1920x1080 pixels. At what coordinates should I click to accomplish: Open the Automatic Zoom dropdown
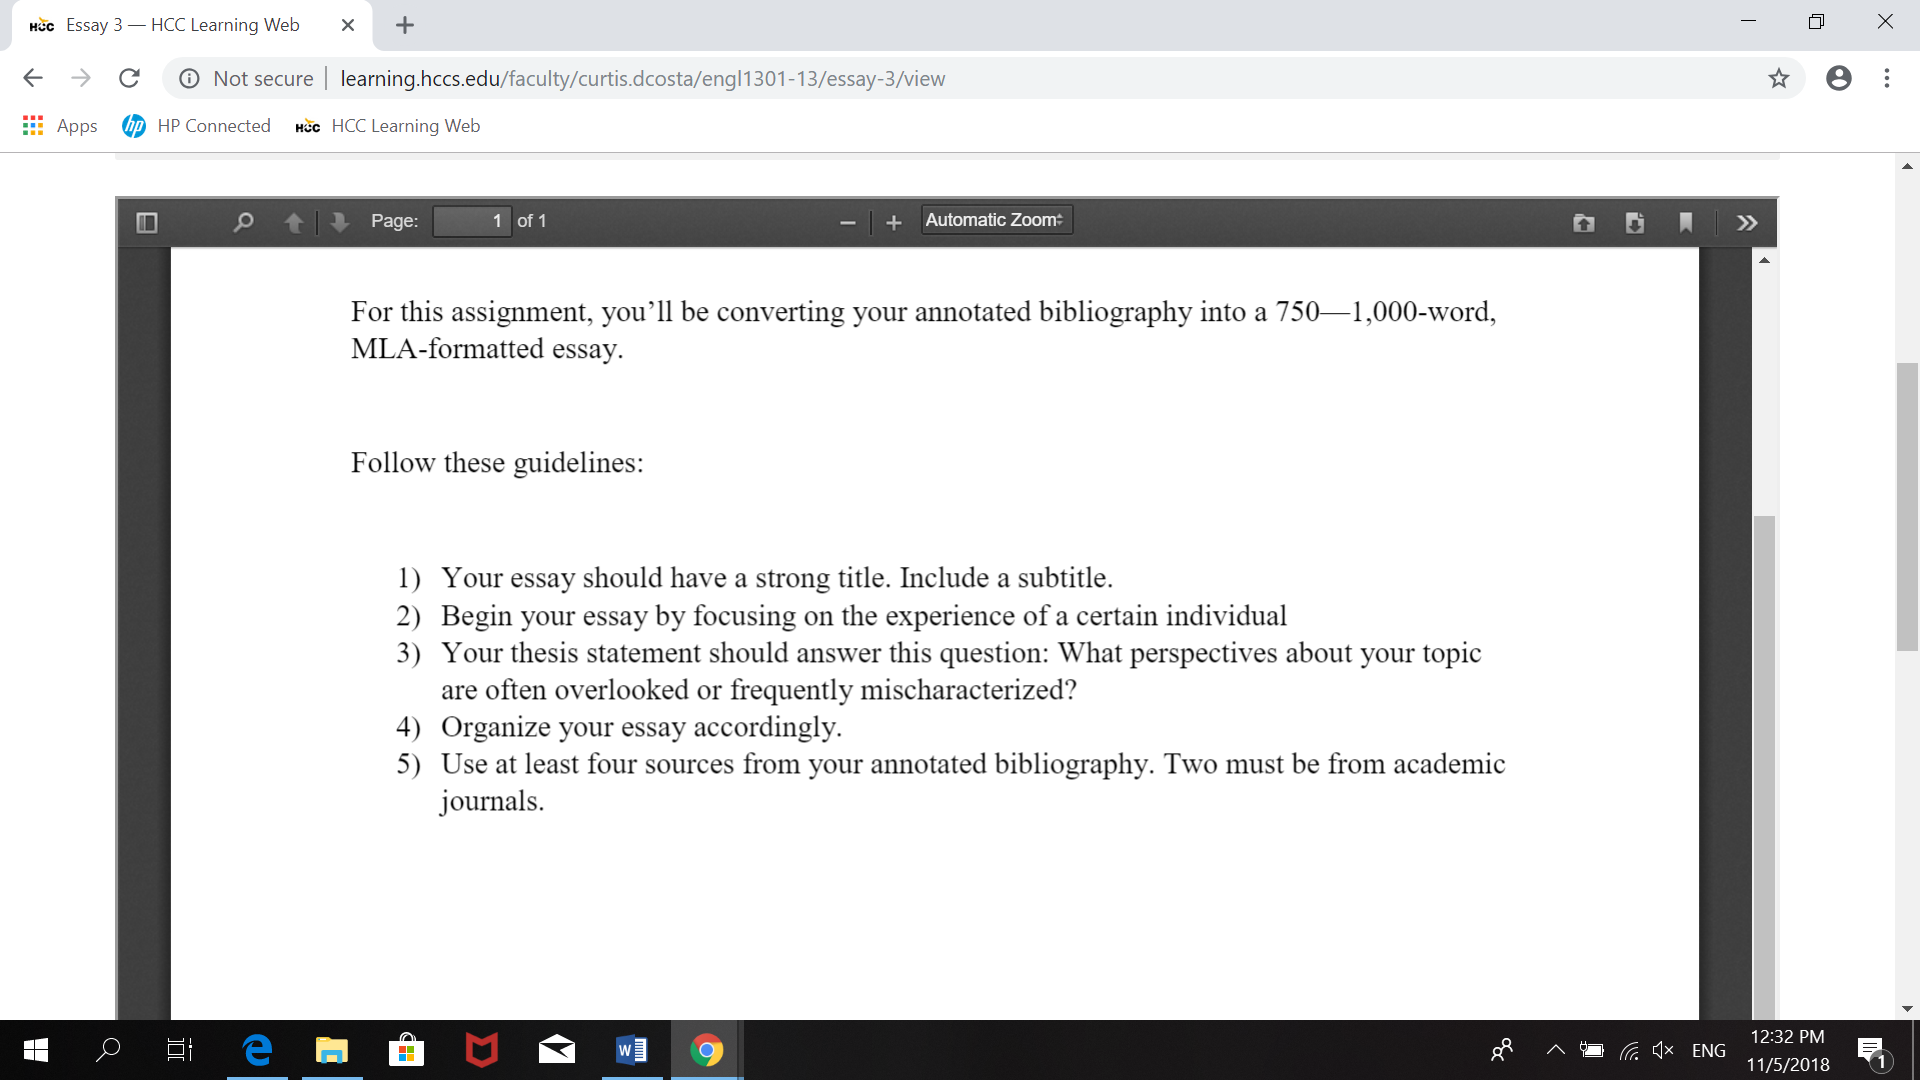pyautogui.click(x=995, y=219)
